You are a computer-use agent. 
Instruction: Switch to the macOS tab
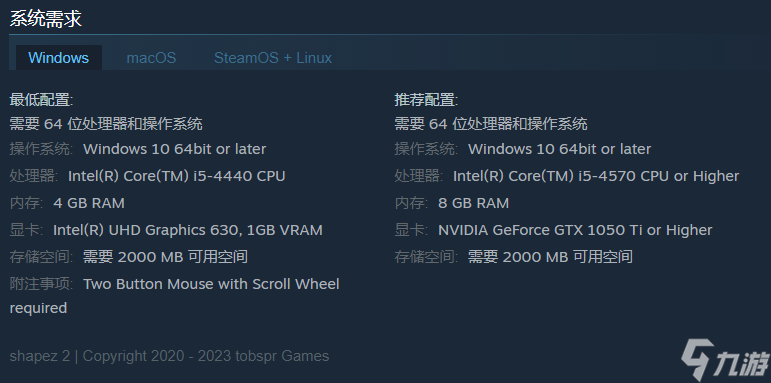click(151, 58)
